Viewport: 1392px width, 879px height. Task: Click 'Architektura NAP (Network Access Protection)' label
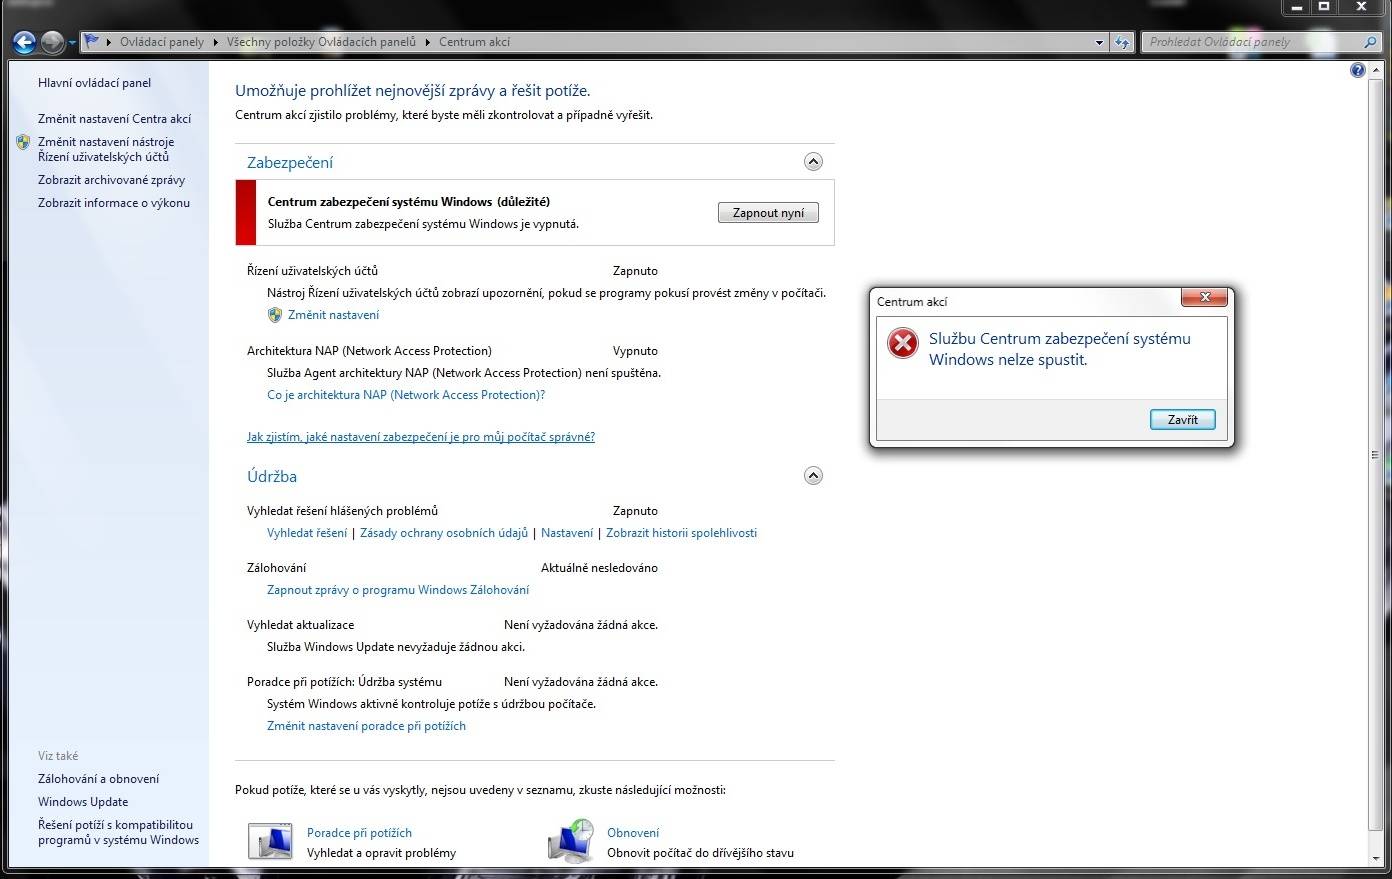coord(369,351)
